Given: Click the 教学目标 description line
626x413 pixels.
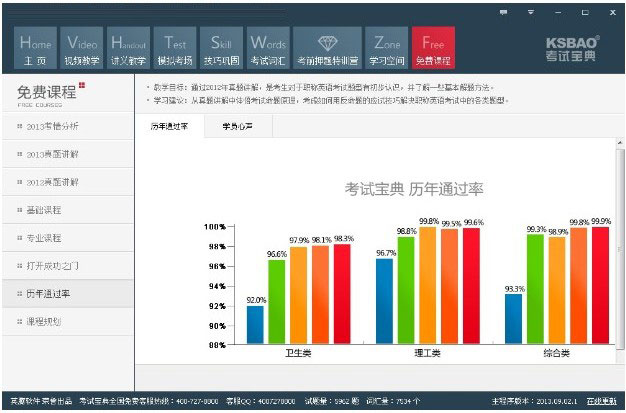Looking at the screenshot, I should [323, 87].
